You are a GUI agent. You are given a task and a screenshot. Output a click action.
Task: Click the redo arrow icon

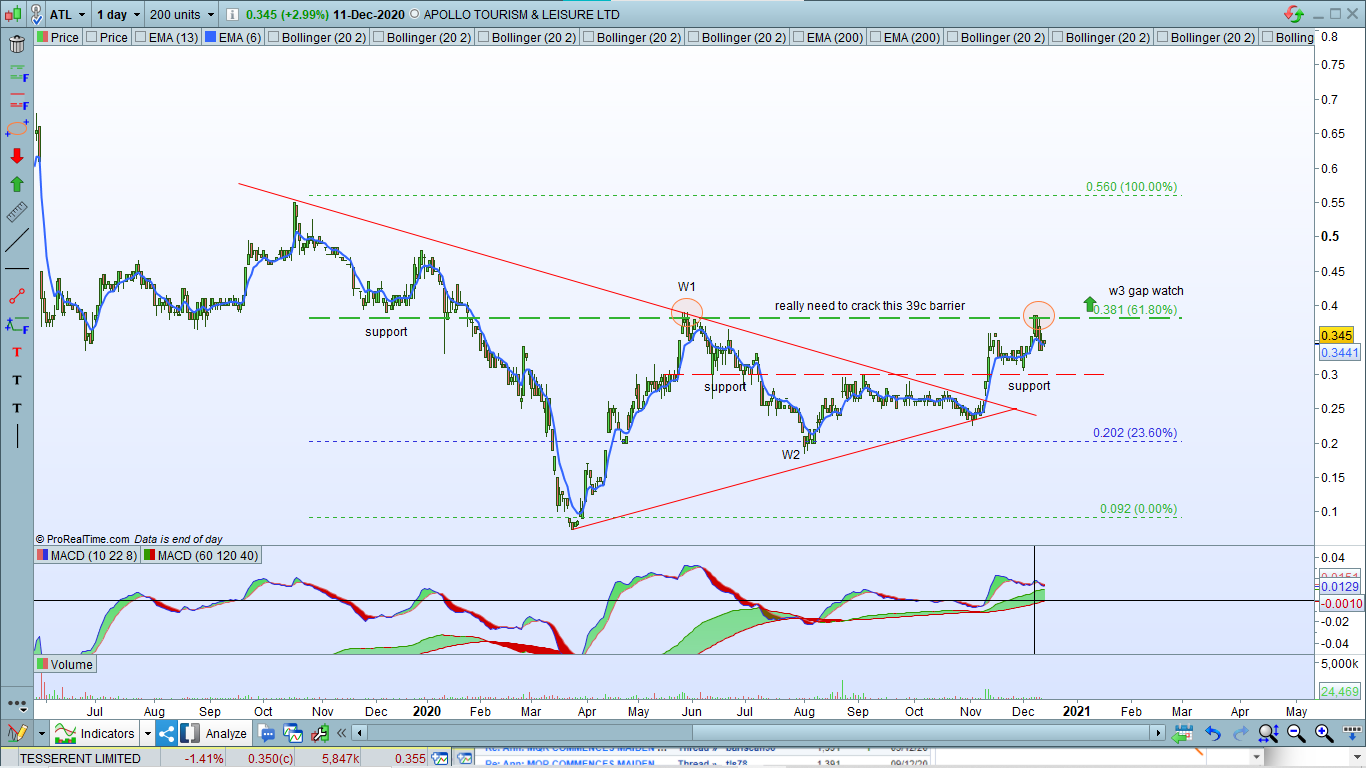click(x=1240, y=733)
